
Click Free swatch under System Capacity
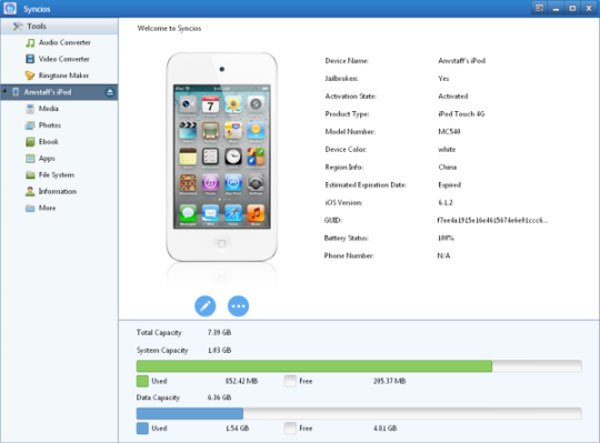[290, 381]
